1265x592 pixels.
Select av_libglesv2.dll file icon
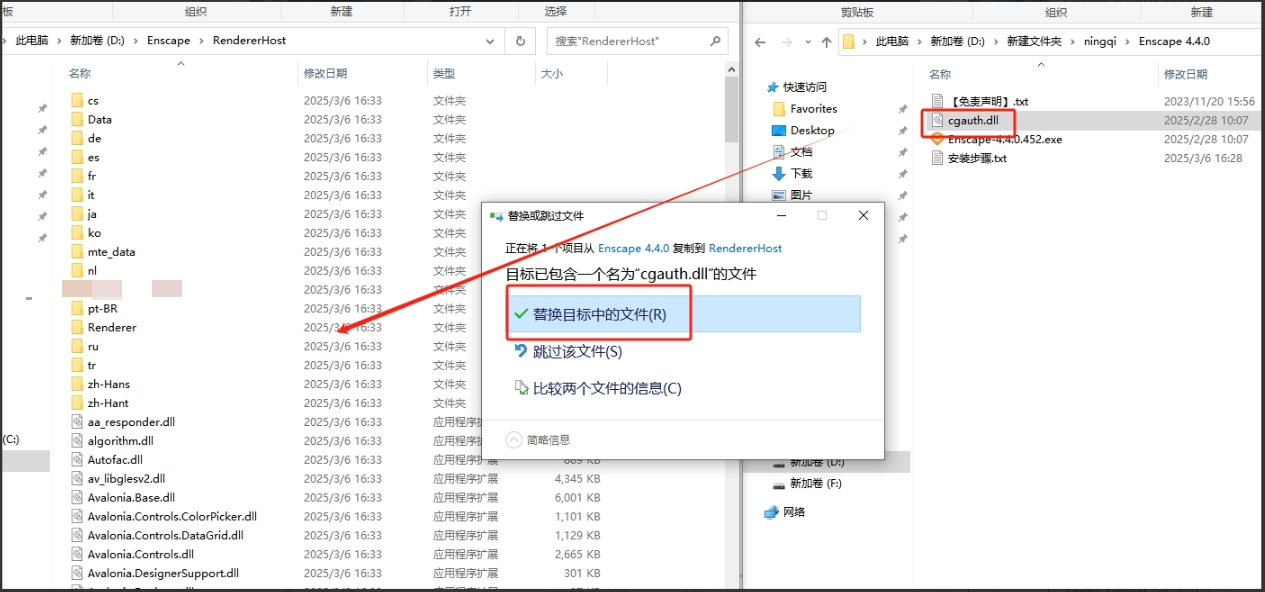[77, 479]
